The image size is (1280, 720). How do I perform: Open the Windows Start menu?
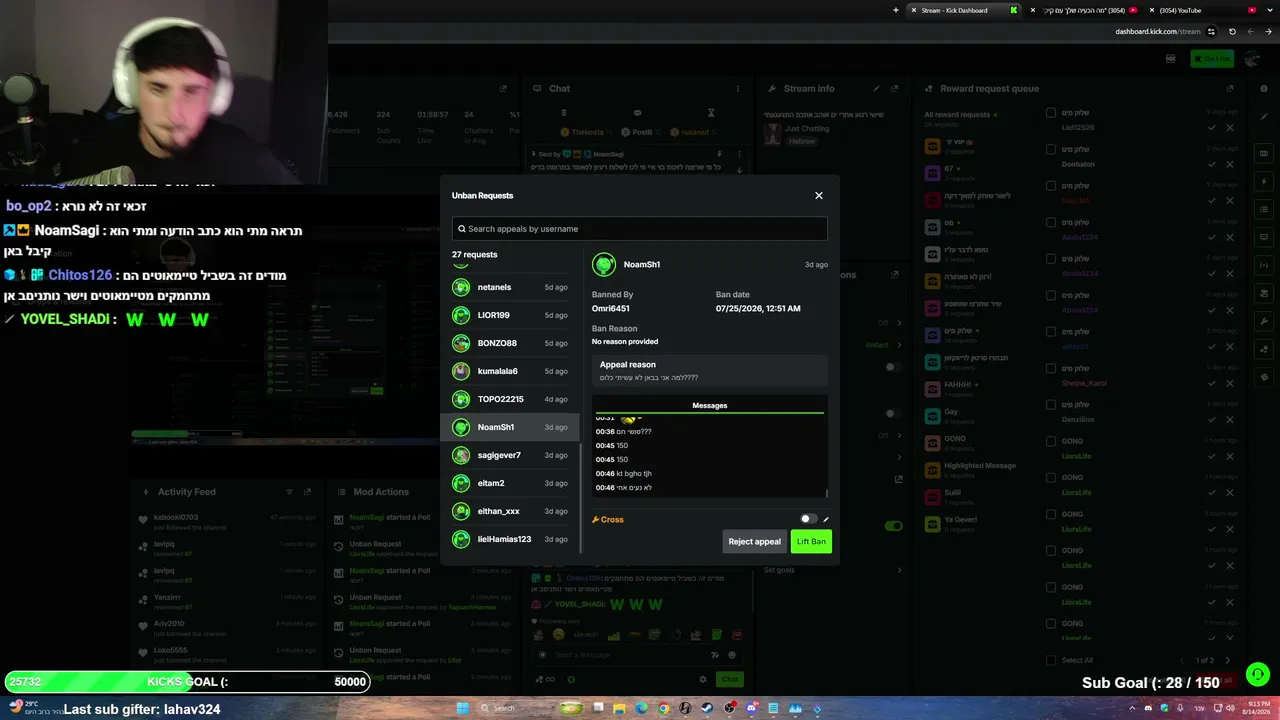coord(463,708)
